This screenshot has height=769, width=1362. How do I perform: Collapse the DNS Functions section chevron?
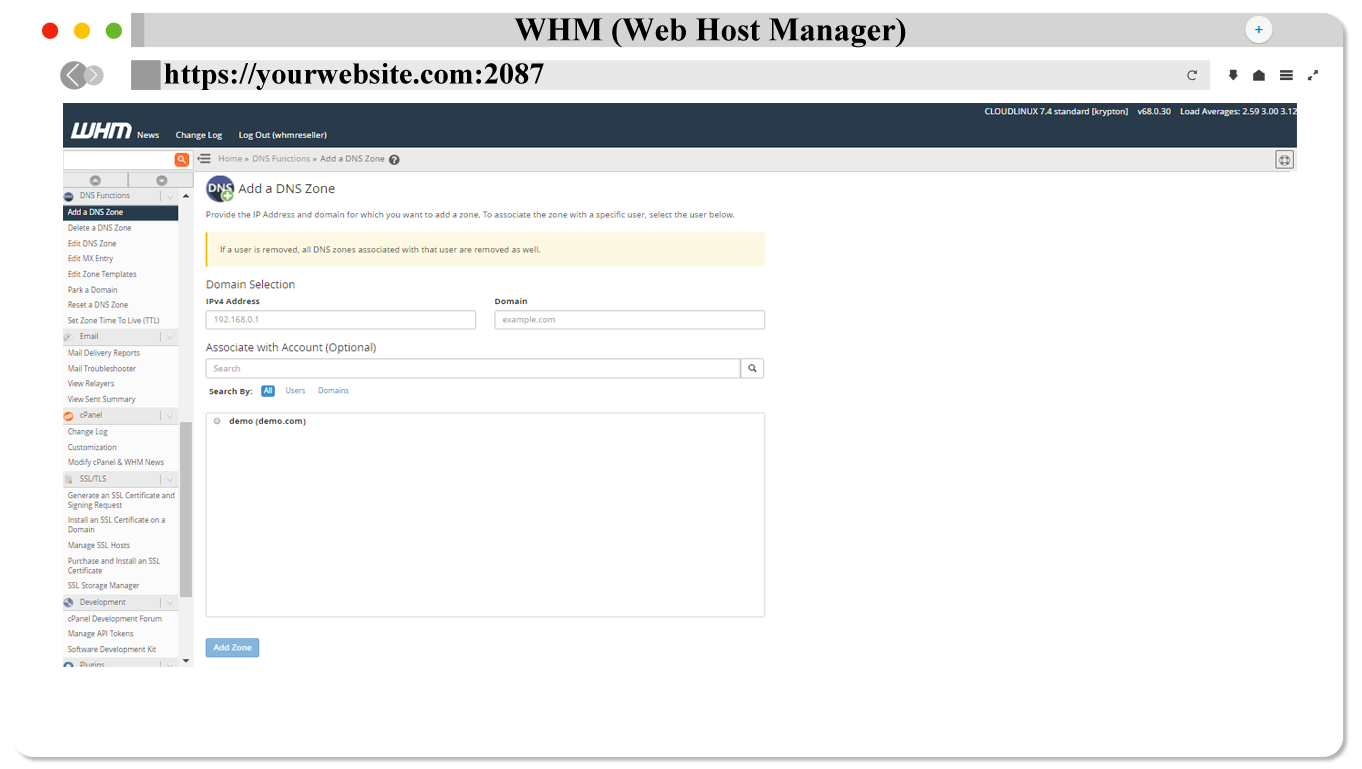tap(169, 197)
